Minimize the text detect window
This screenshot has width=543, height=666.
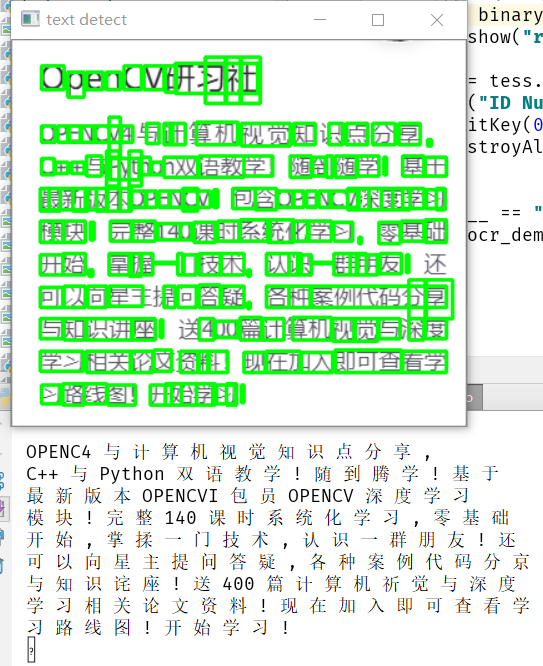[x=320, y=20]
